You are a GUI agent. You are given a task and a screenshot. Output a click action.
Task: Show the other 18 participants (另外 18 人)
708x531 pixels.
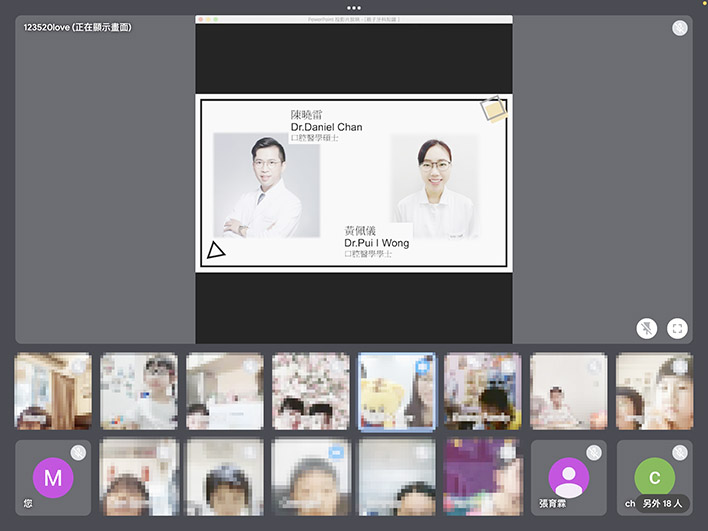663,503
